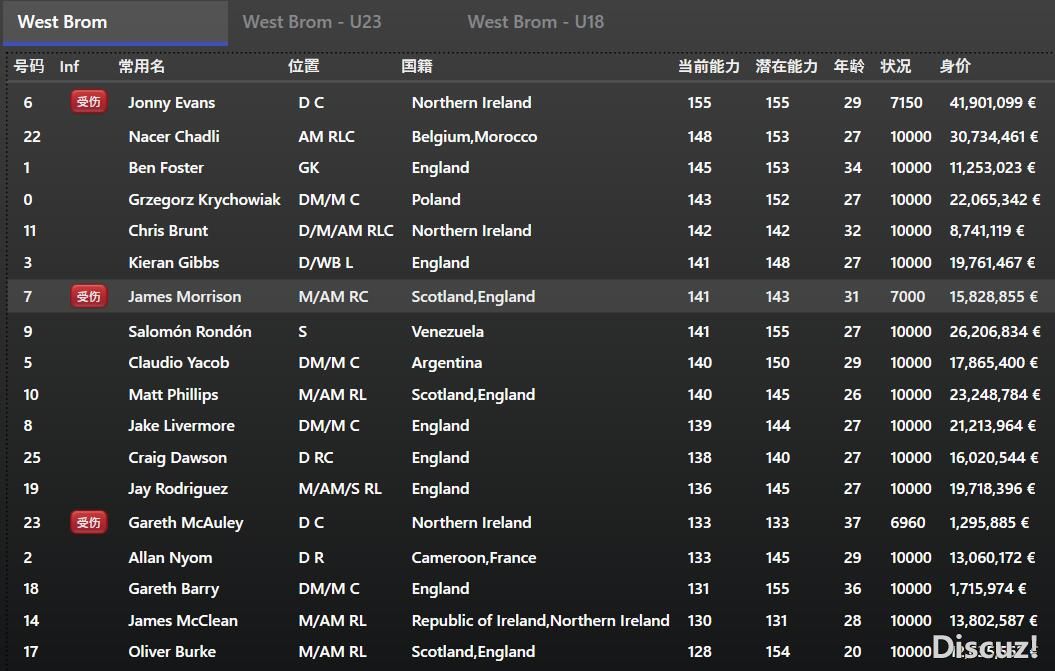Sort by the 国籍 column header
Image resolution: width=1055 pixels, height=671 pixels.
(x=416, y=66)
